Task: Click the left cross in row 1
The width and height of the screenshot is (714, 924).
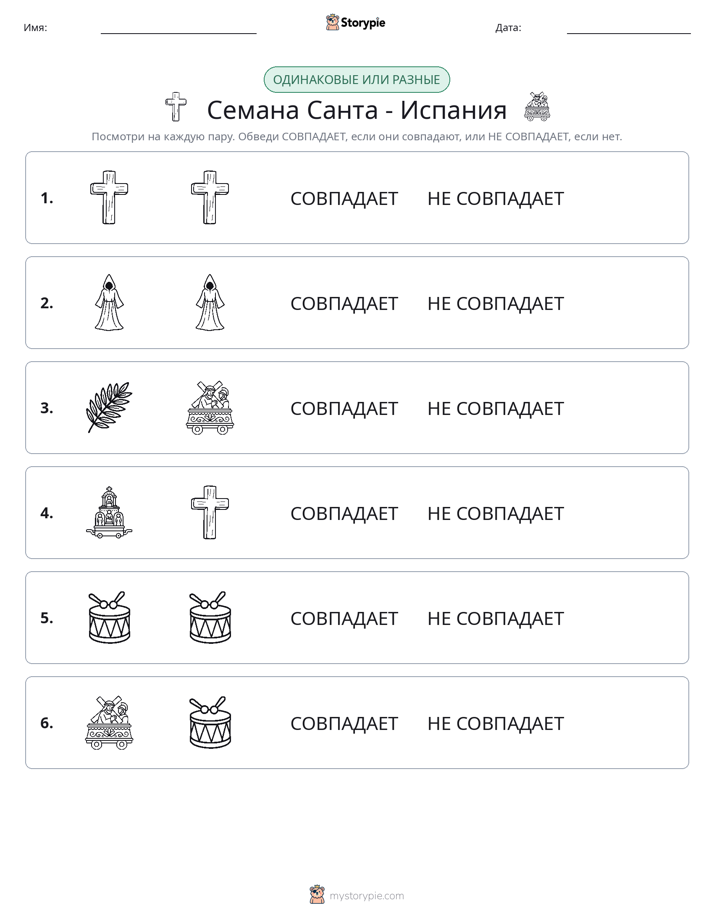Action: coord(109,197)
